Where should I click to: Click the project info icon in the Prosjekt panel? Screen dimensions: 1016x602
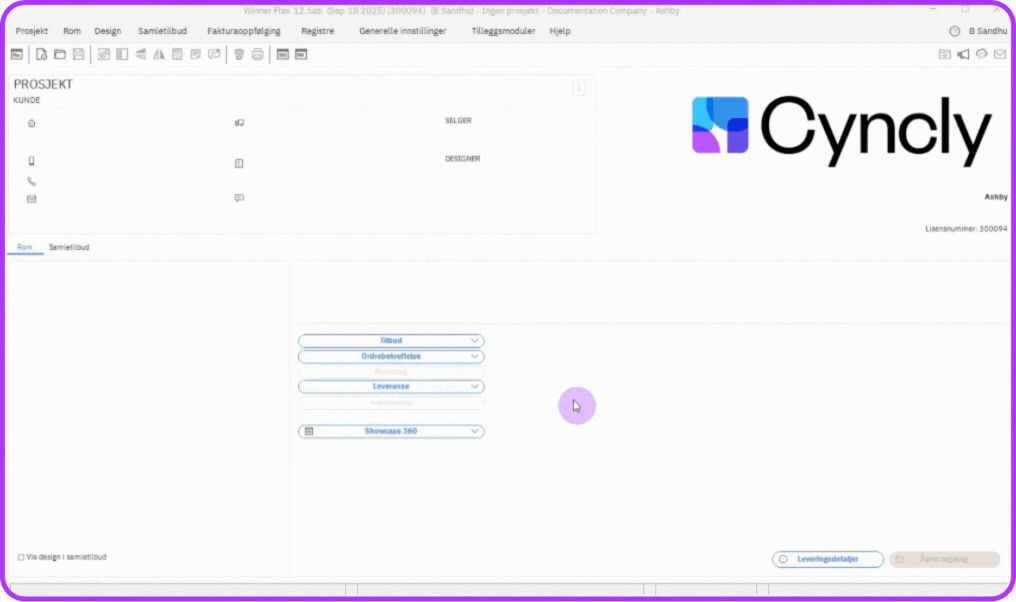[x=579, y=88]
